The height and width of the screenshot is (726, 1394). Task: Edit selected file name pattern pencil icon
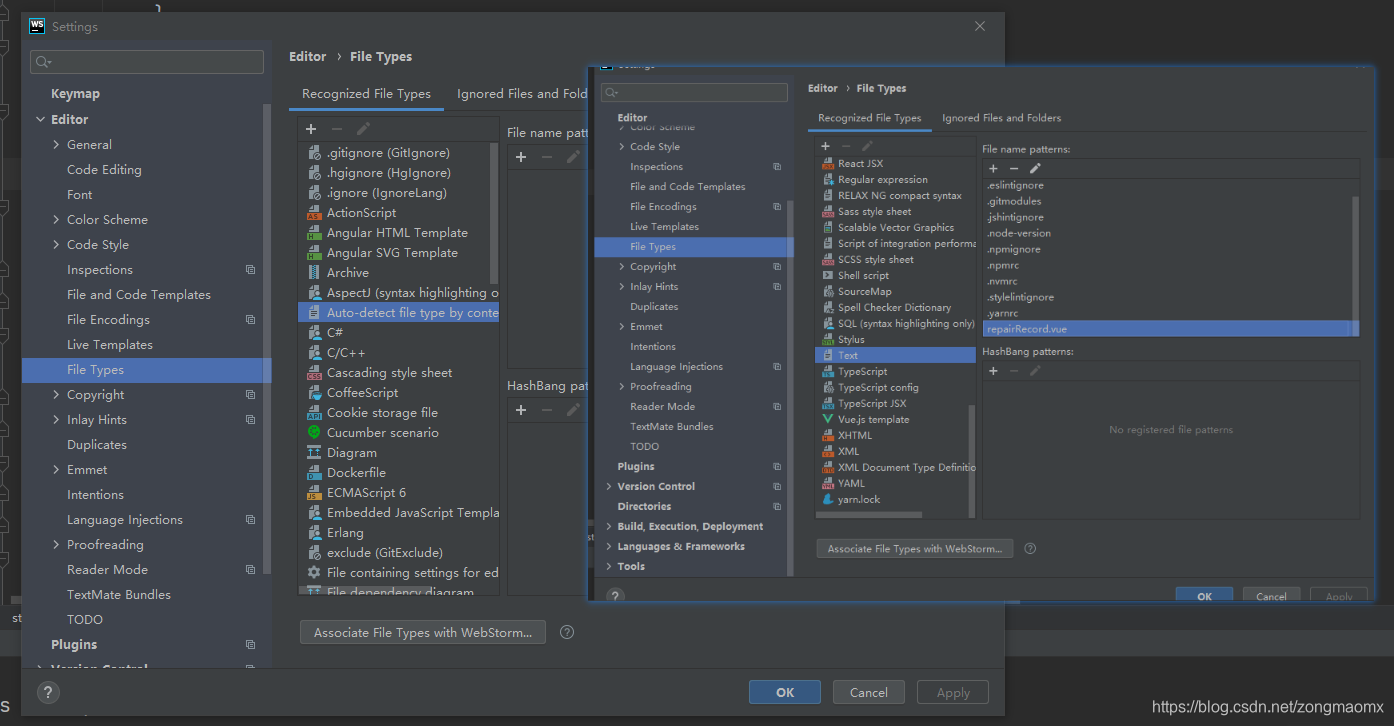[x=1035, y=169]
